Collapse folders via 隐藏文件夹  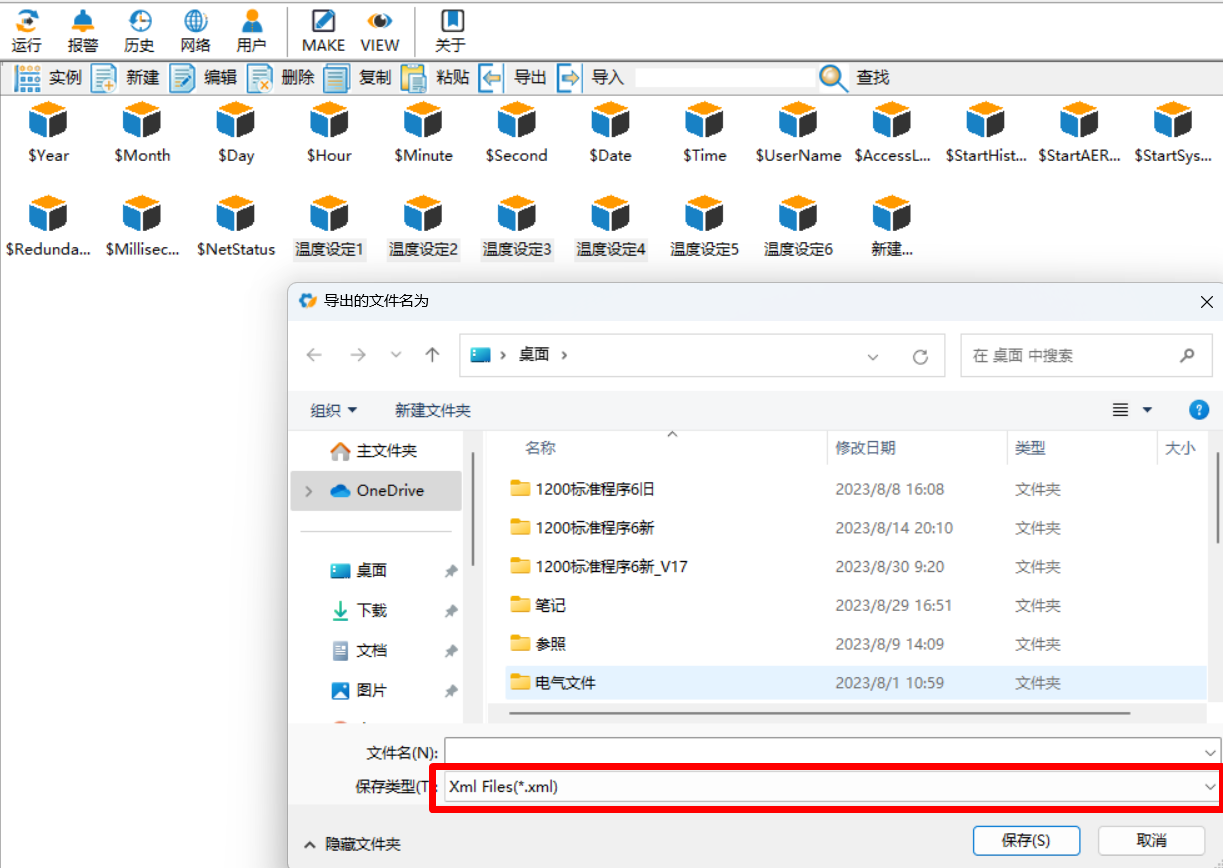352,844
